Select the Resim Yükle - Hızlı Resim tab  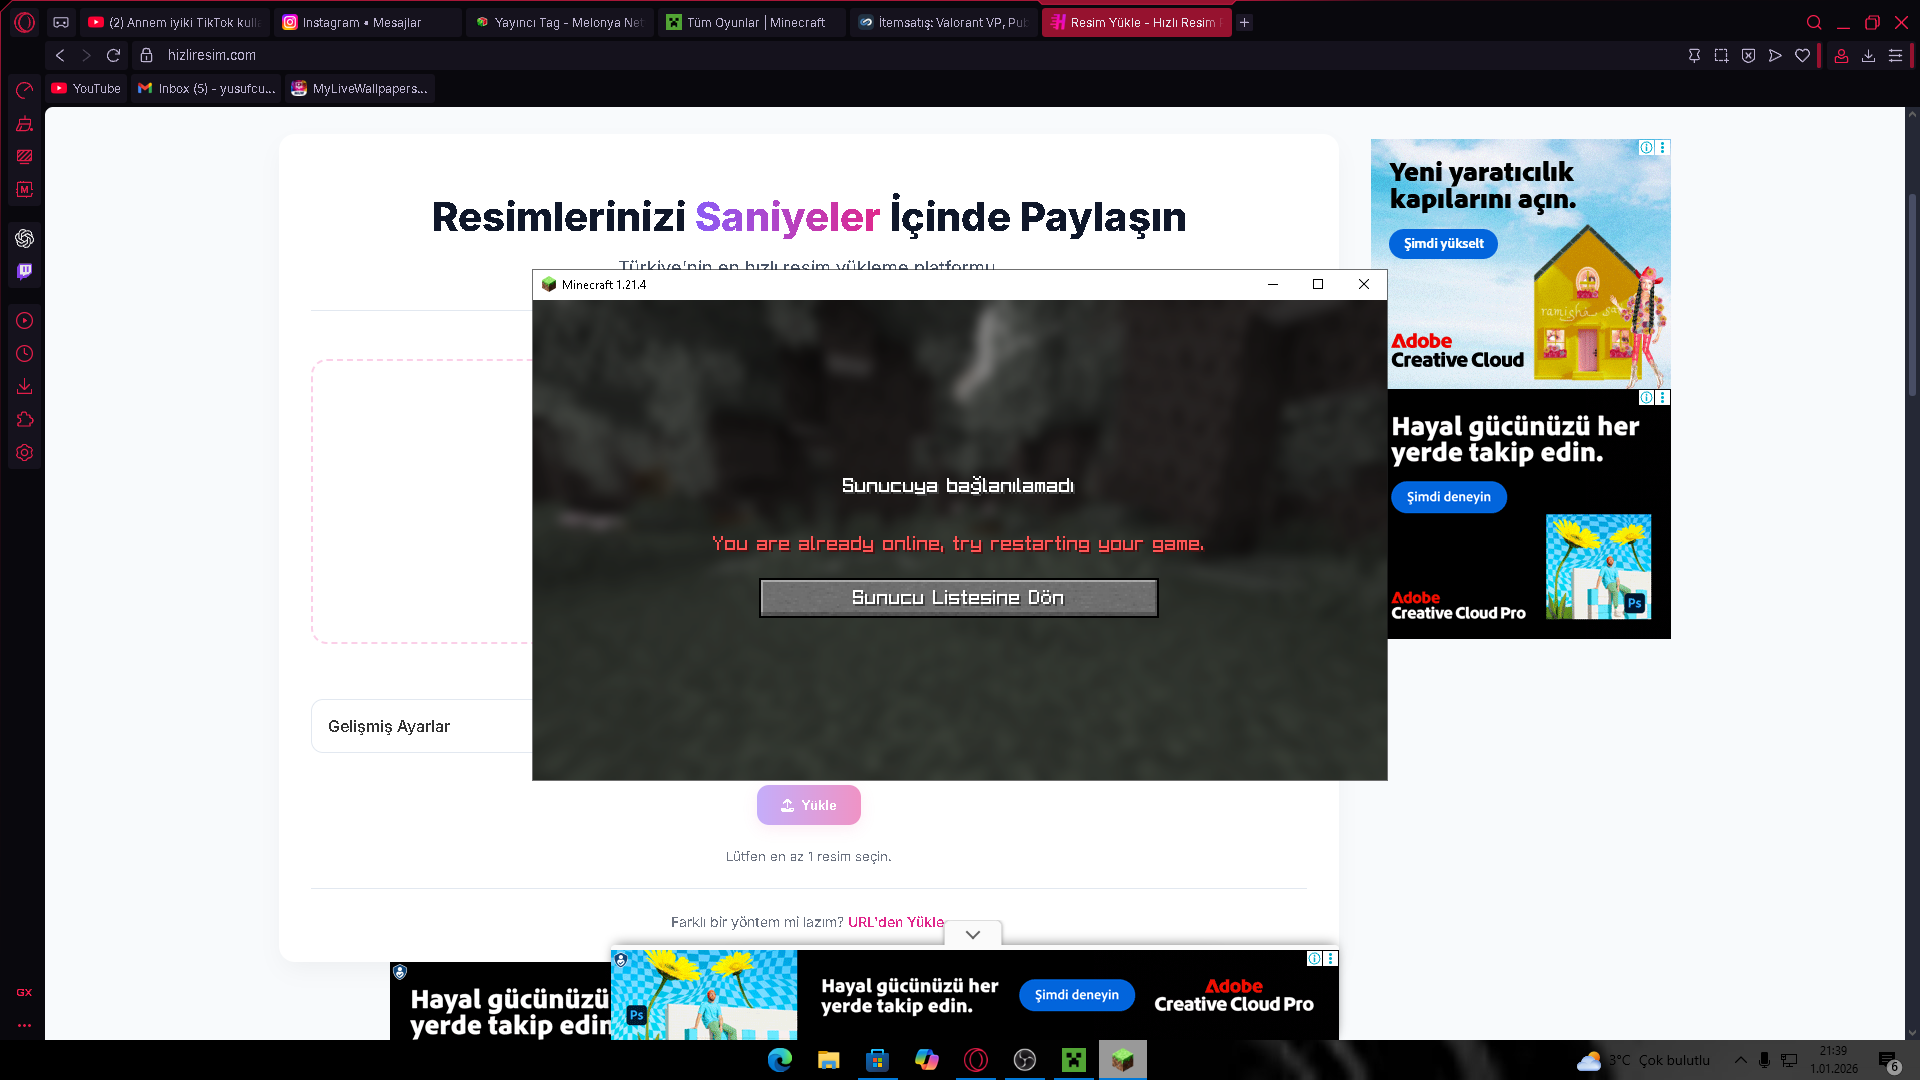[x=1137, y=22]
